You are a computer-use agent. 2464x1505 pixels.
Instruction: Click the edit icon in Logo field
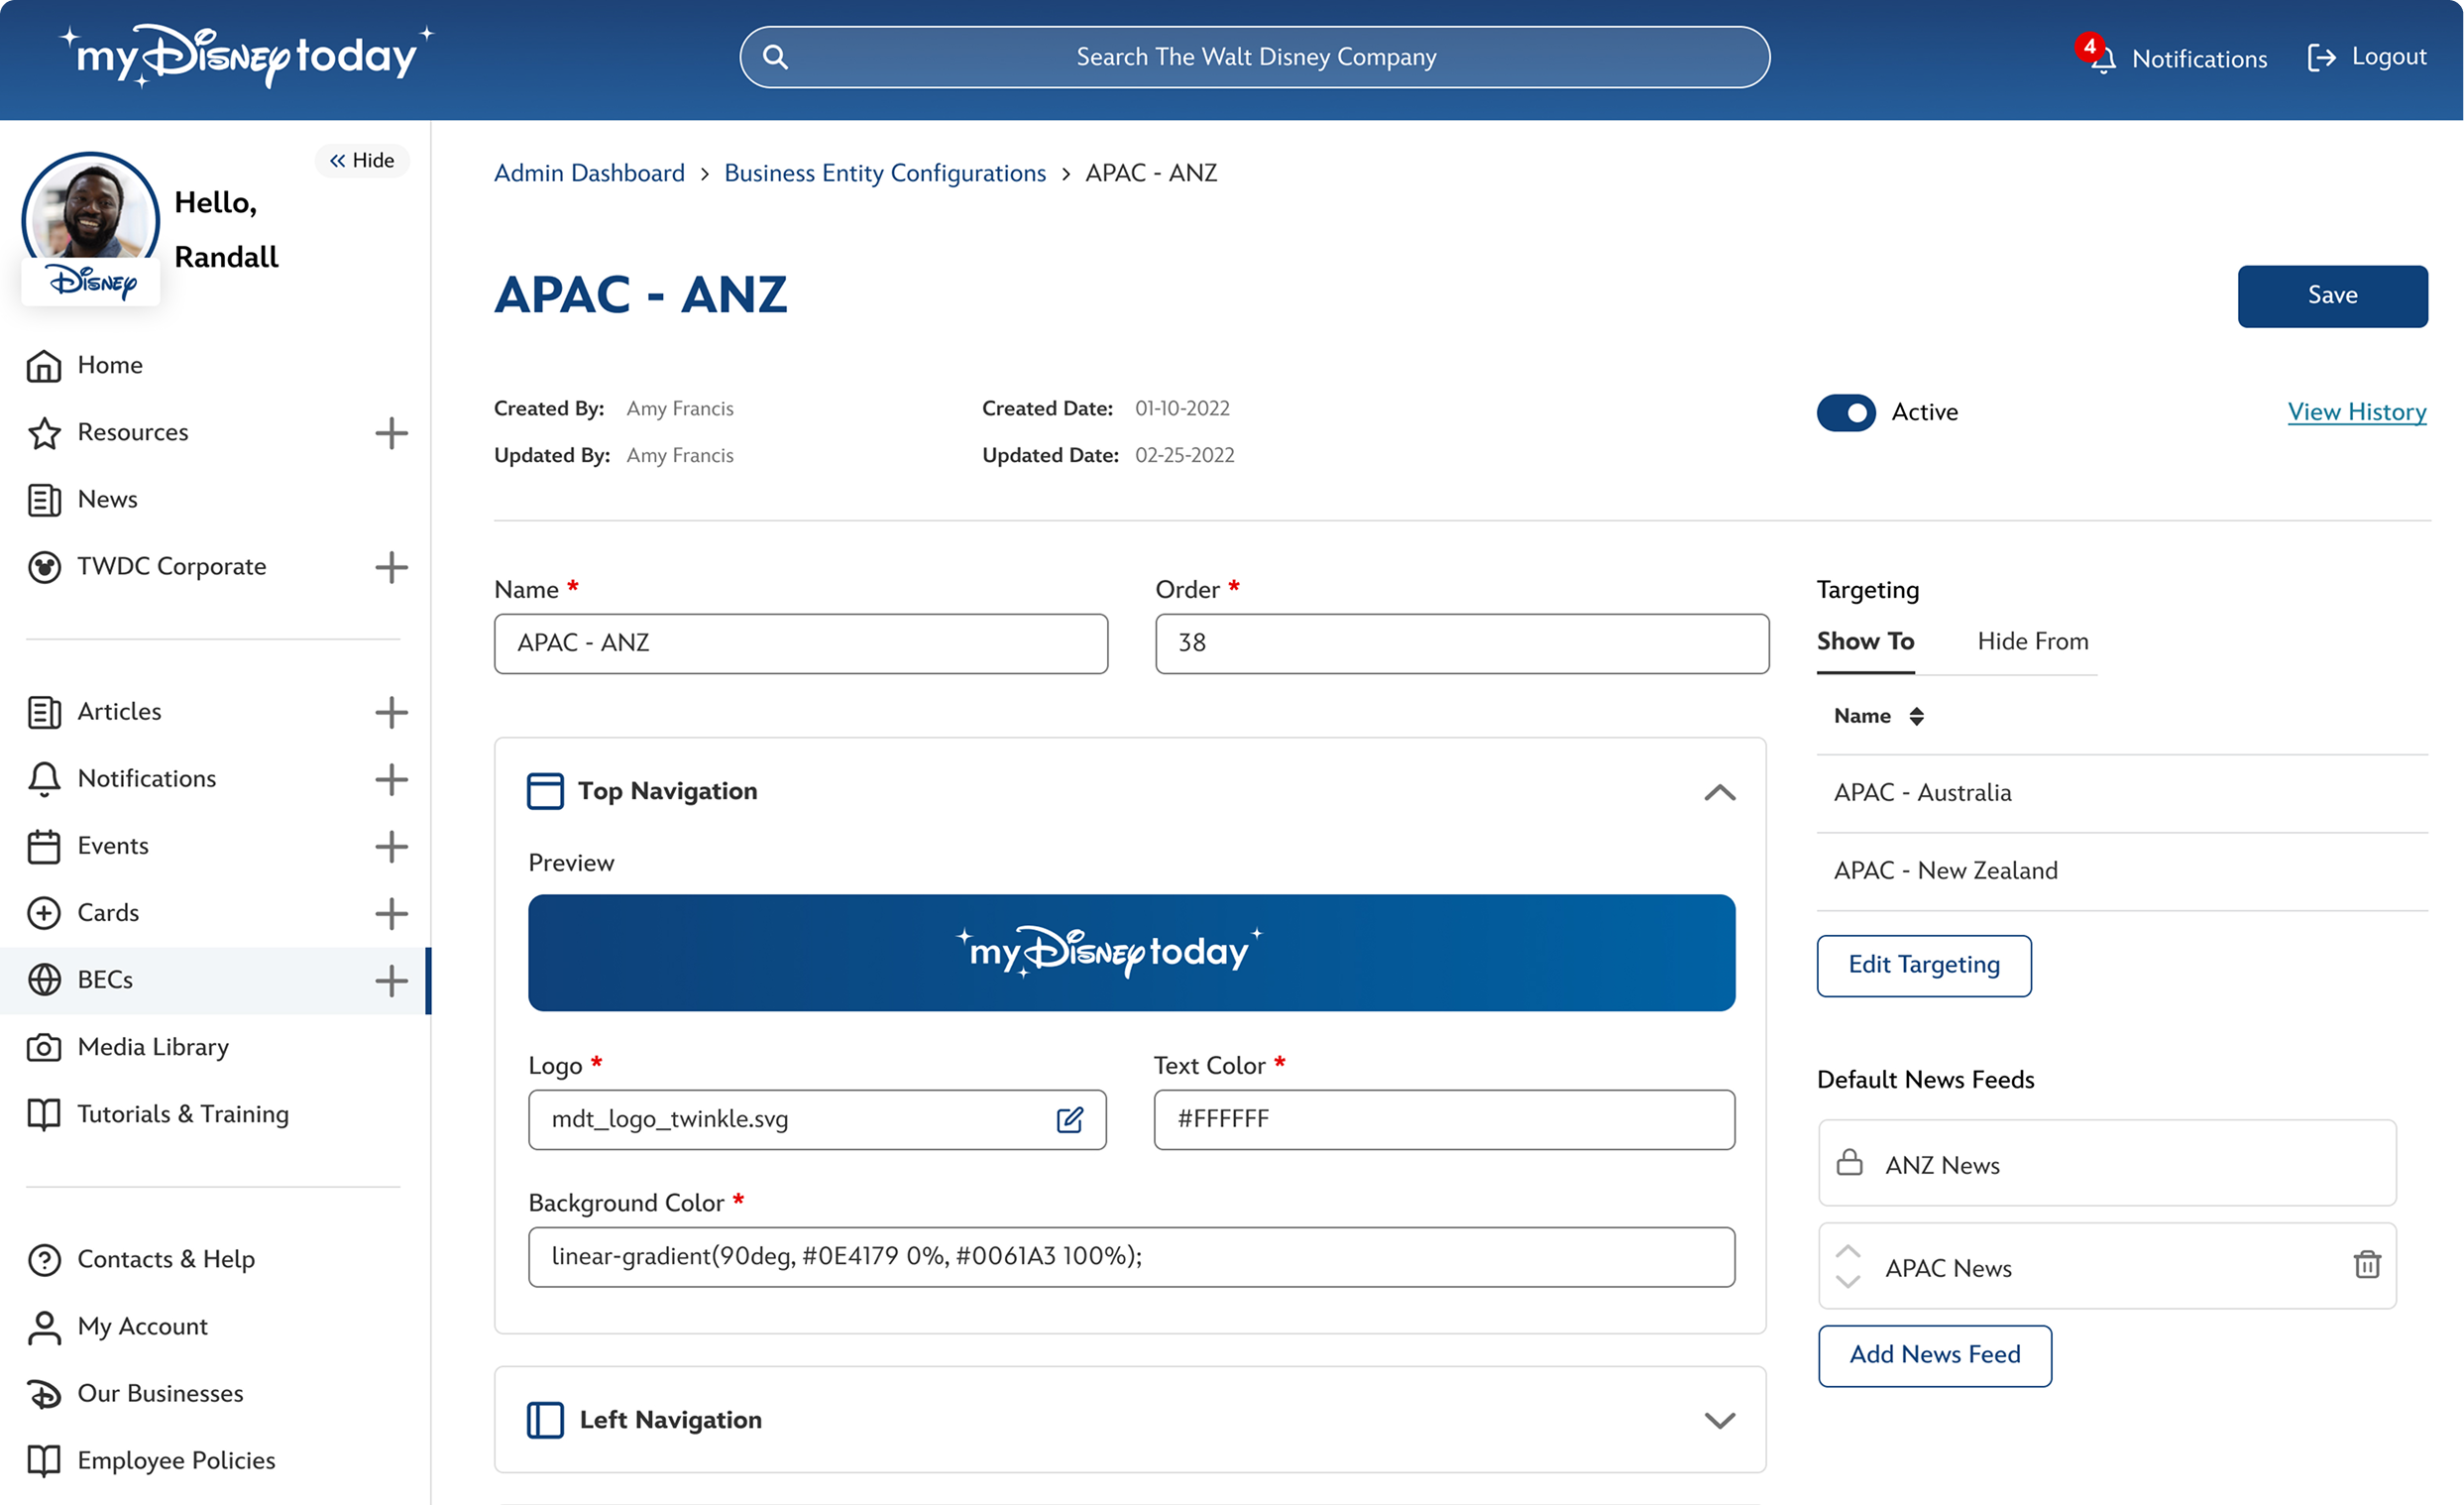pyautogui.click(x=1069, y=1119)
